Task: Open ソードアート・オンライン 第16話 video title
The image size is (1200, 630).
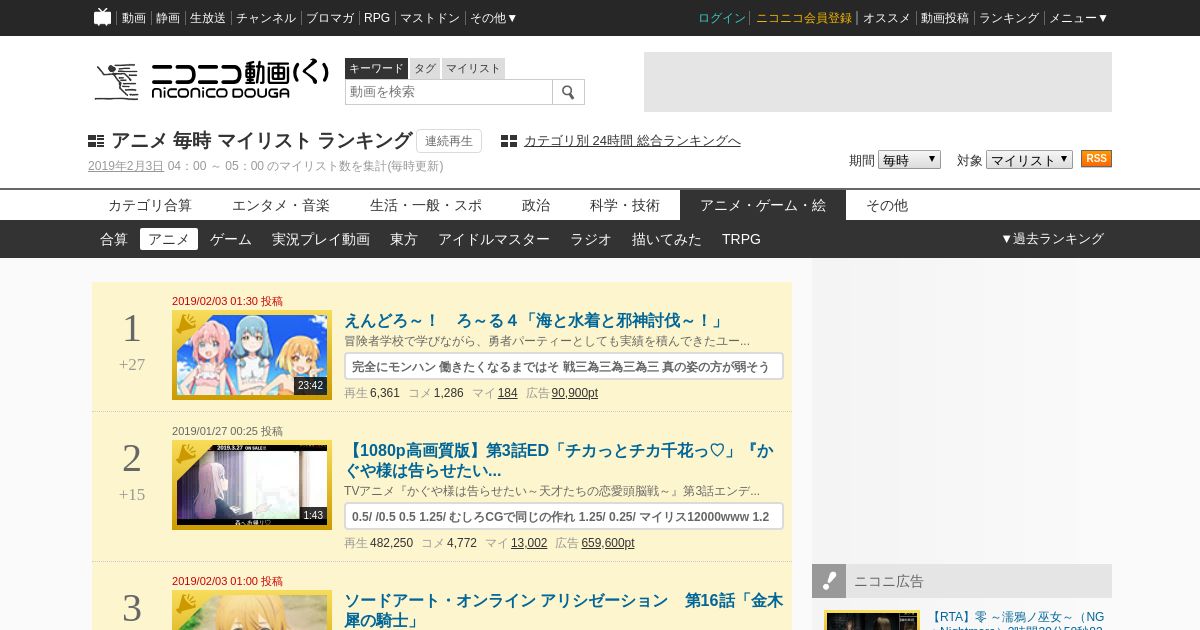Action: (563, 610)
